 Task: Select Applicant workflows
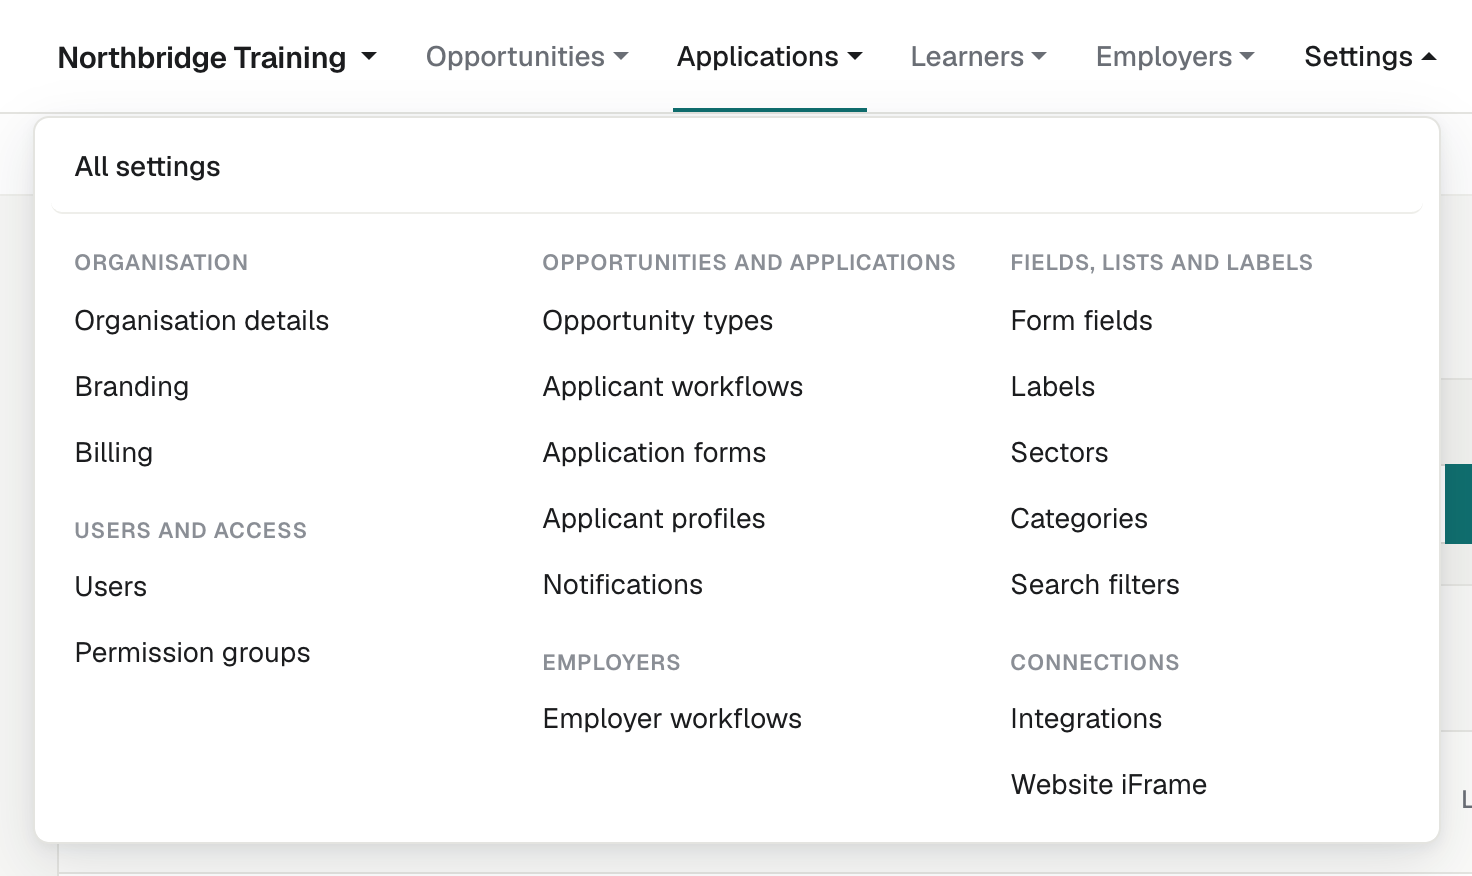coord(673,387)
